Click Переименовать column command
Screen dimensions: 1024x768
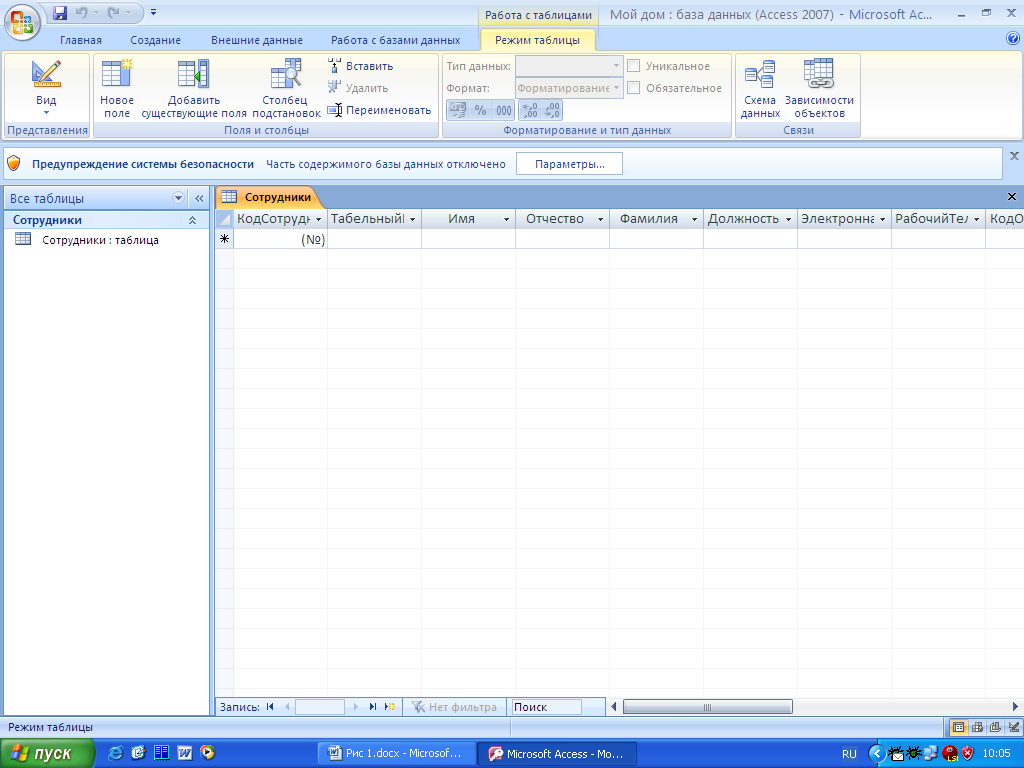[x=379, y=110]
